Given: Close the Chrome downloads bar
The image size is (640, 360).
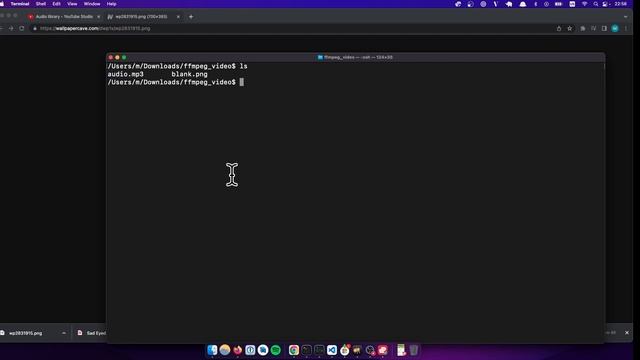Looking at the screenshot, I should point(627,333).
